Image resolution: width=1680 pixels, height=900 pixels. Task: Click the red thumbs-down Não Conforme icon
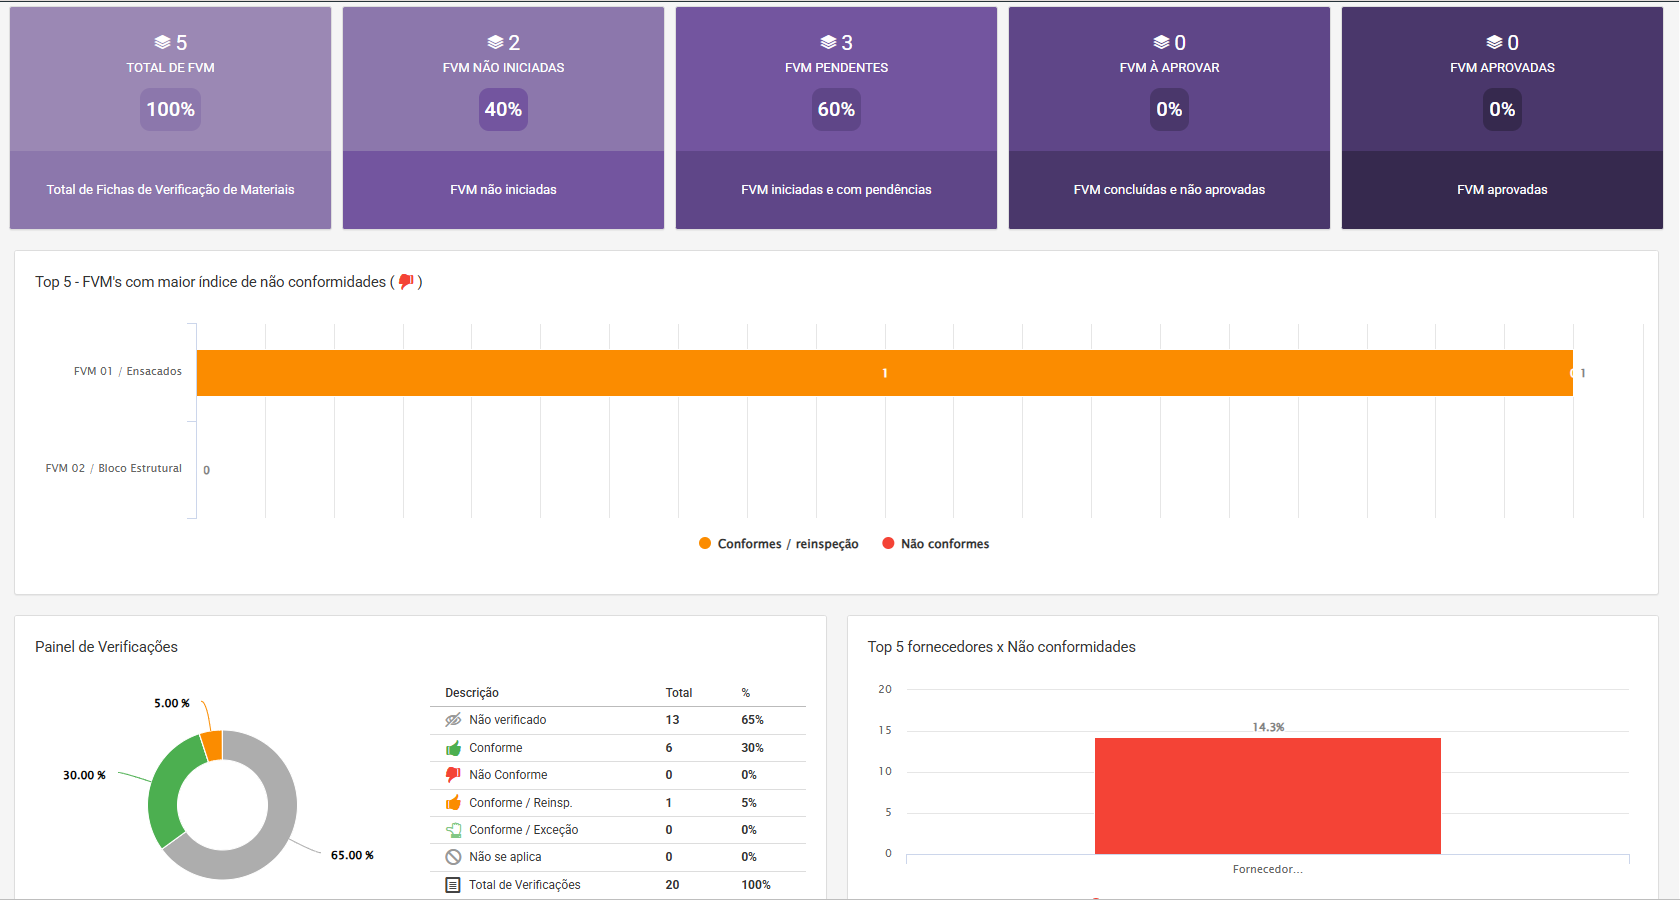tap(453, 775)
